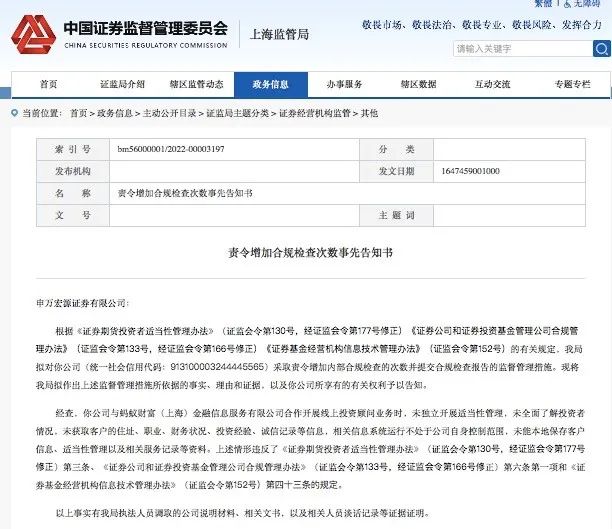
Task: Click the accessibility 无障碍 icon link
Action: coord(582,4)
